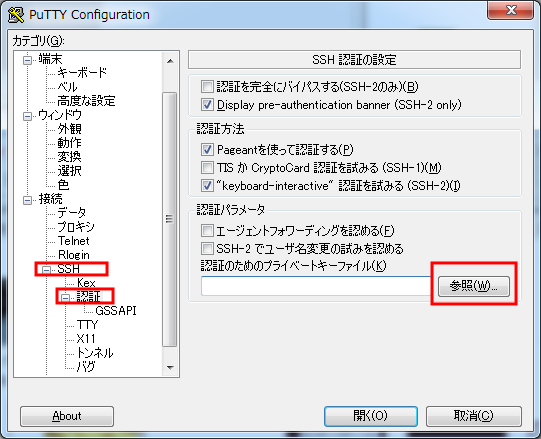The width and height of the screenshot is (541, 439).
Task: Select Kex under SSH
Action: click(86, 283)
